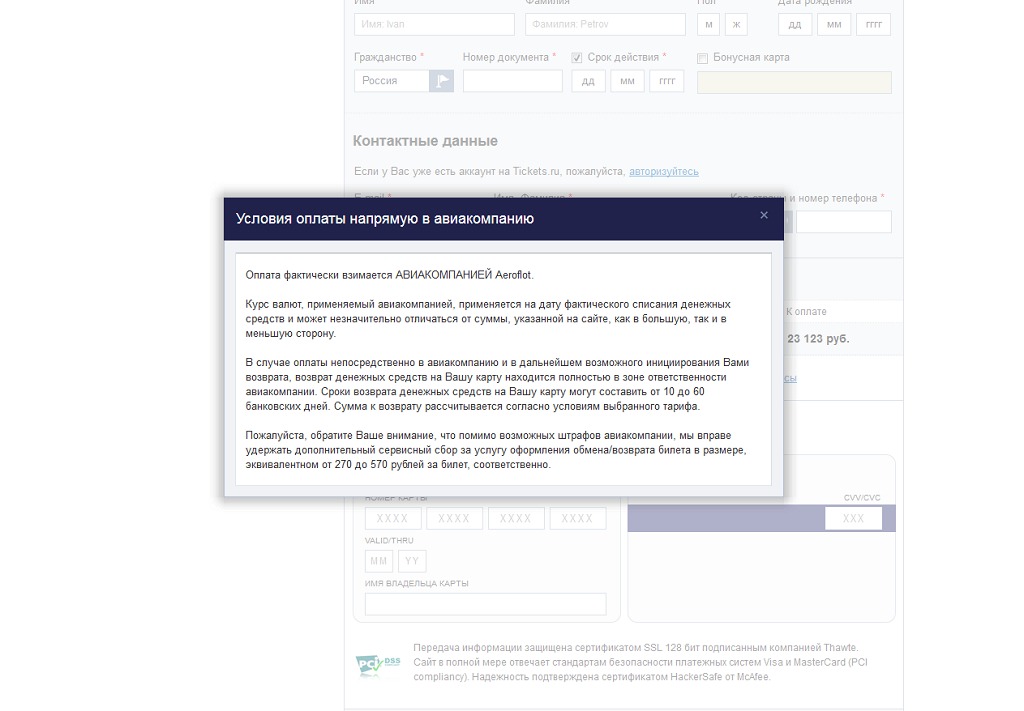This screenshot has width=1024, height=711.
Task: Click the авторизуйтесь login link
Action: tap(663, 172)
